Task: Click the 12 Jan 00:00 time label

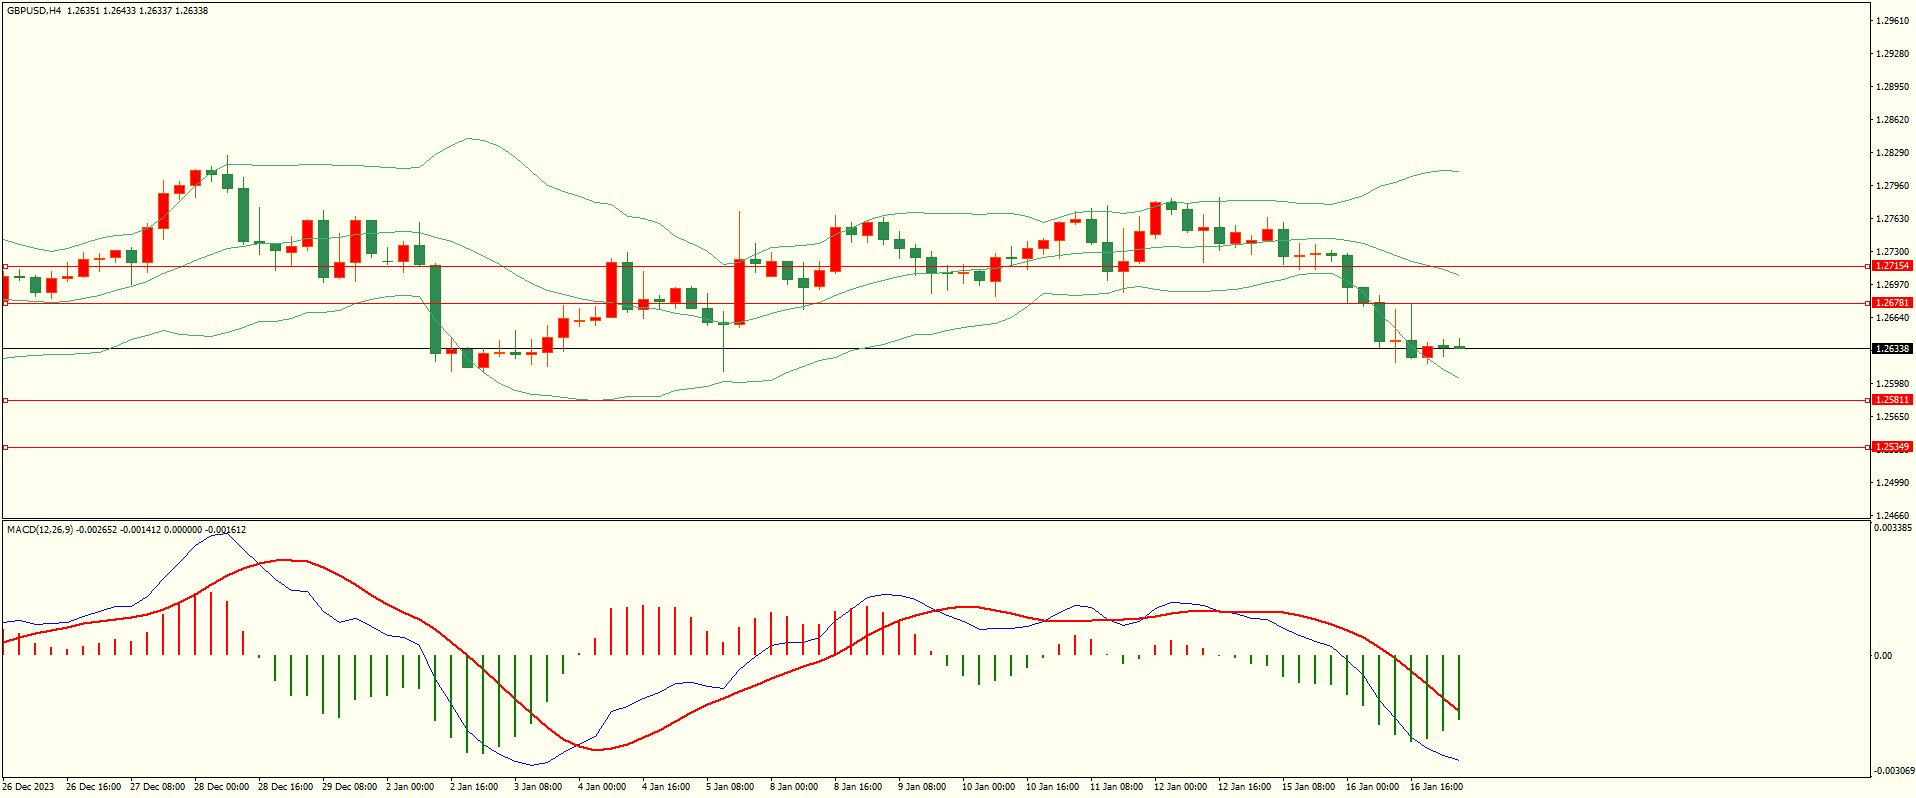Action: point(1180,787)
